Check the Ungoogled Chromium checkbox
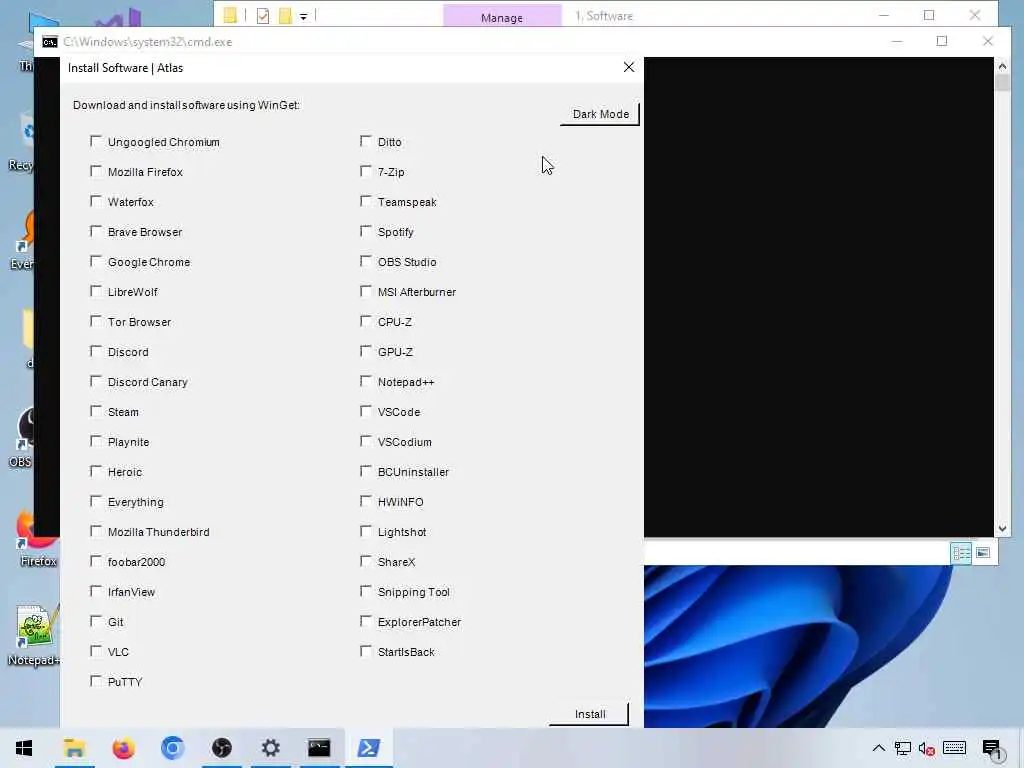Viewport: 1024px width, 768px height. pos(96,141)
